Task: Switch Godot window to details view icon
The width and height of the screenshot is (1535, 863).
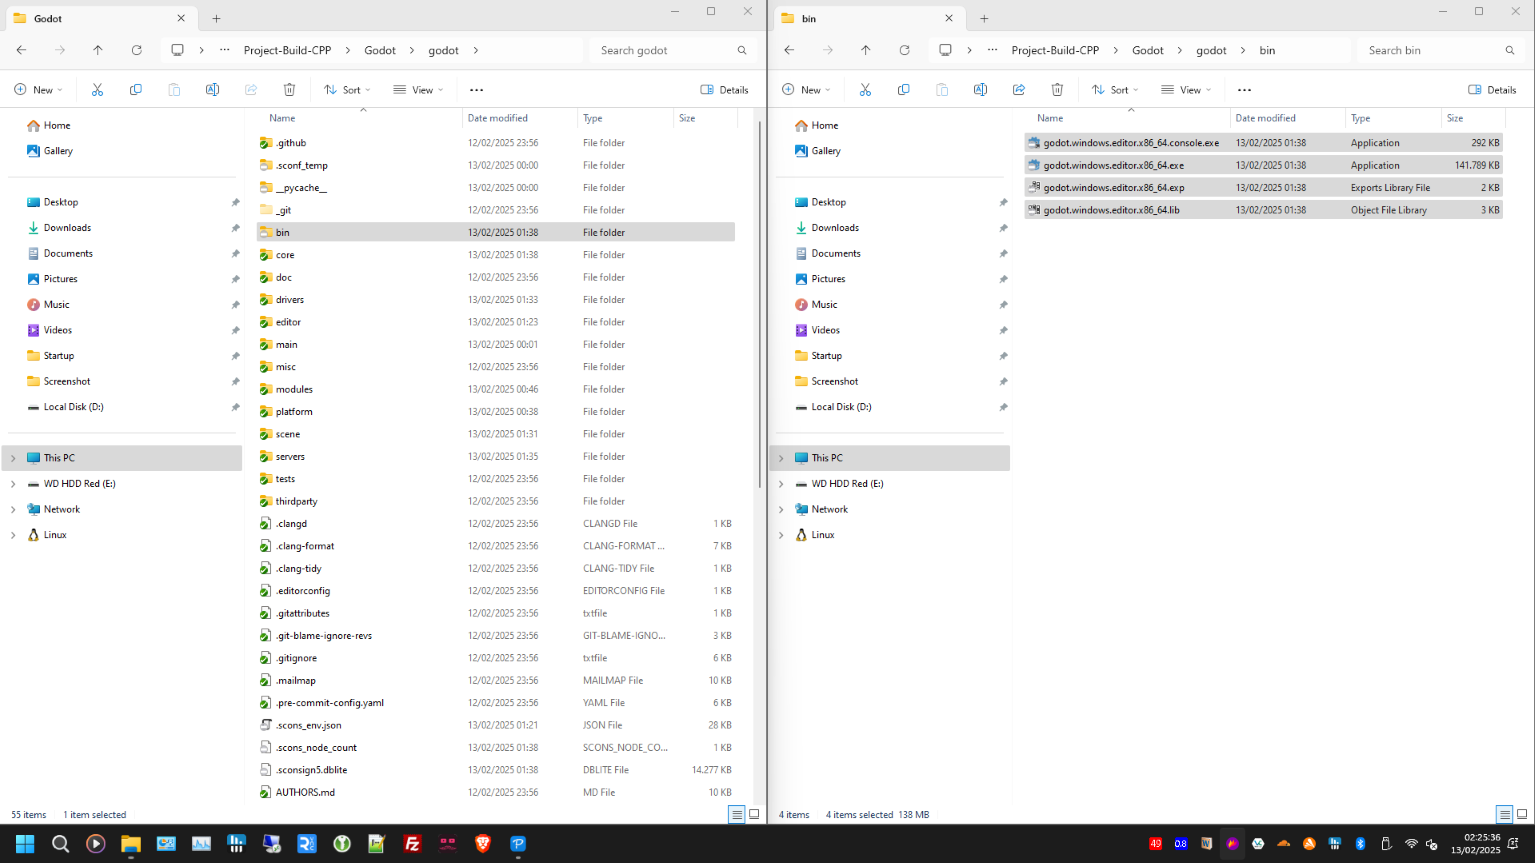Action: point(737,814)
